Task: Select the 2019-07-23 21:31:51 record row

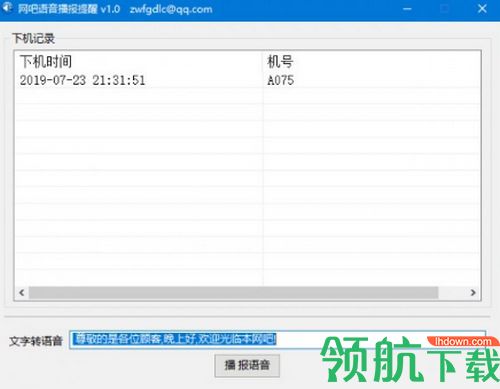Action: pos(247,80)
